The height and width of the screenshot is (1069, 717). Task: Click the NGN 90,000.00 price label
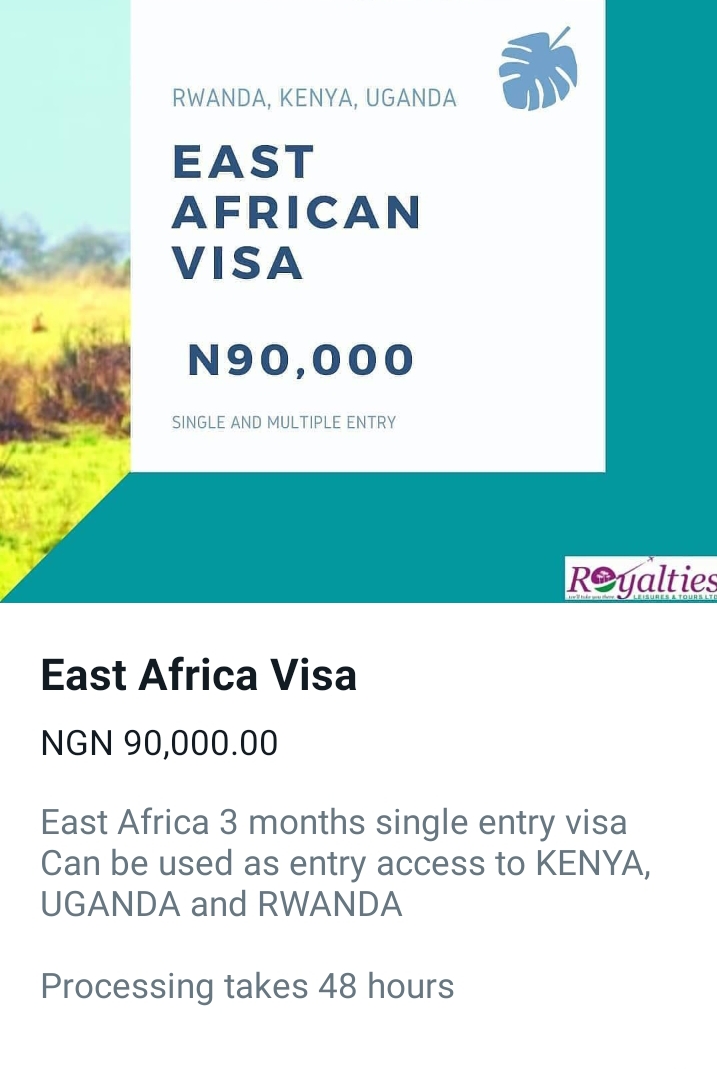159,743
